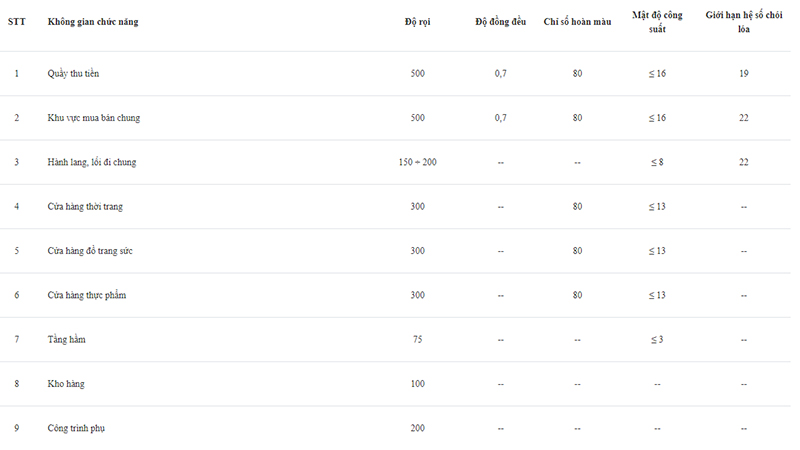Select the Độ rọi column header

click(417, 22)
